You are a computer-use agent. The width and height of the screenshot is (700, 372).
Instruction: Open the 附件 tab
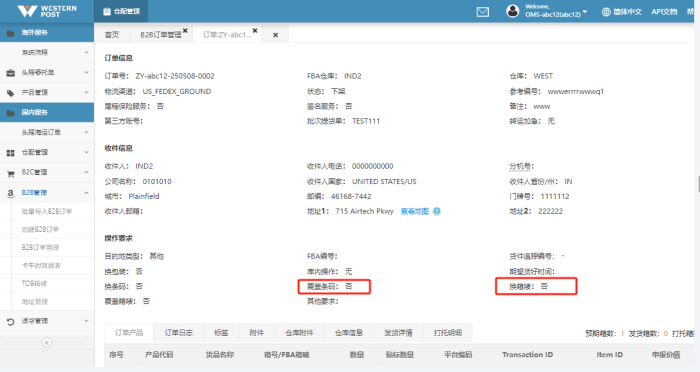(257, 333)
